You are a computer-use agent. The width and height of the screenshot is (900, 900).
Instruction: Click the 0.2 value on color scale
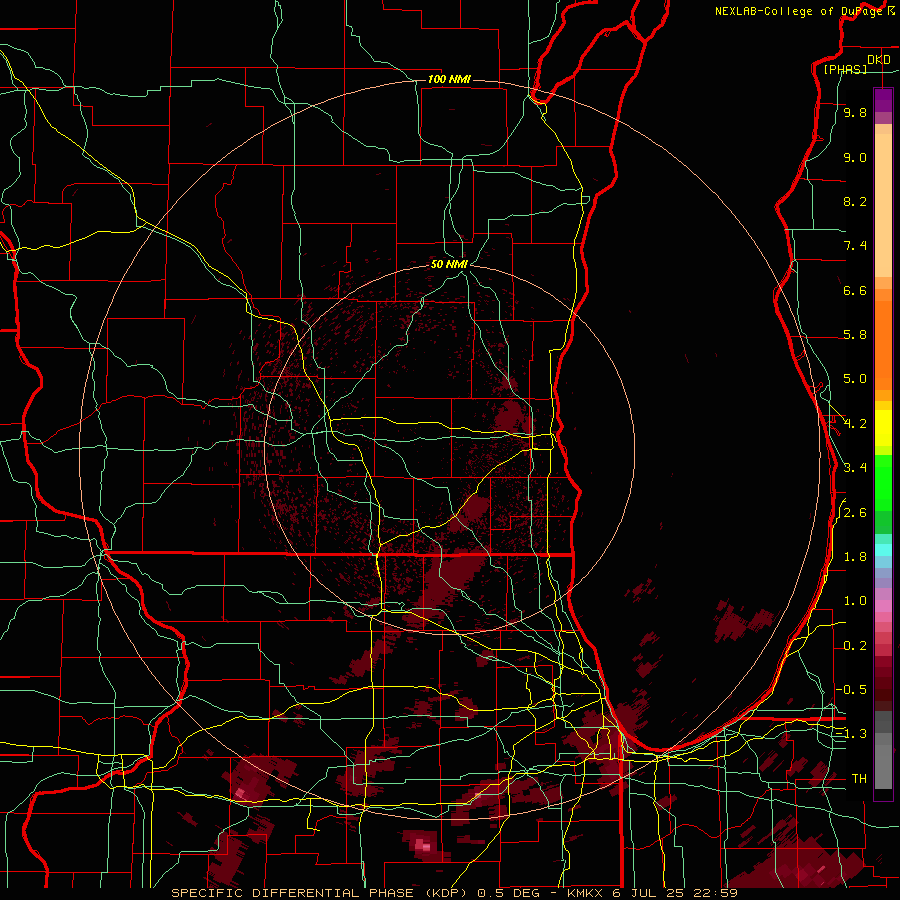tap(855, 646)
